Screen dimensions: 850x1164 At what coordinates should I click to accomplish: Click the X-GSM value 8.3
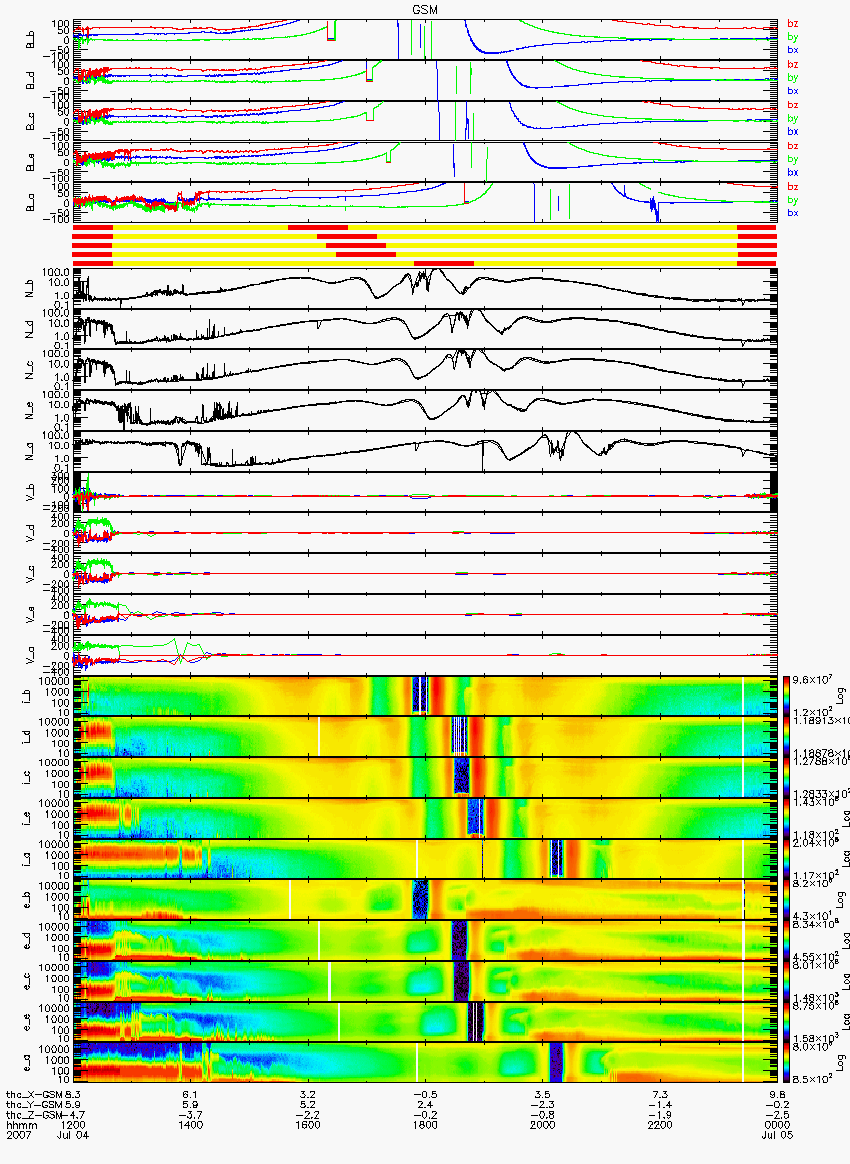73,1094
